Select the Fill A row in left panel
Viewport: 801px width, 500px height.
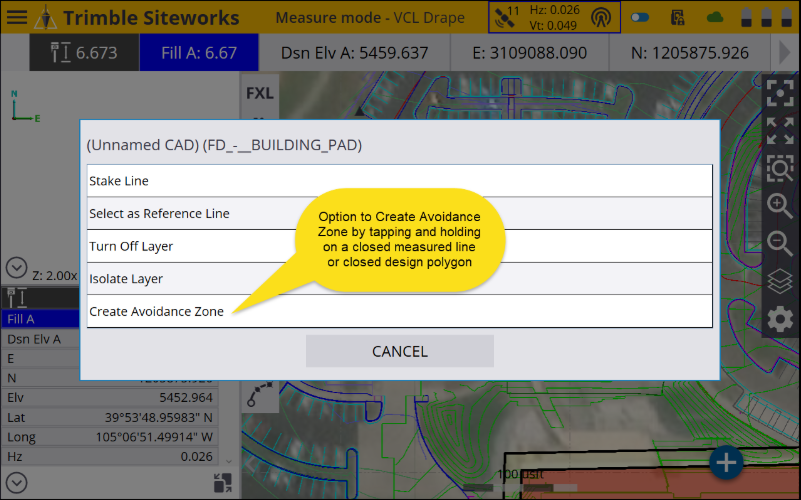click(41, 319)
